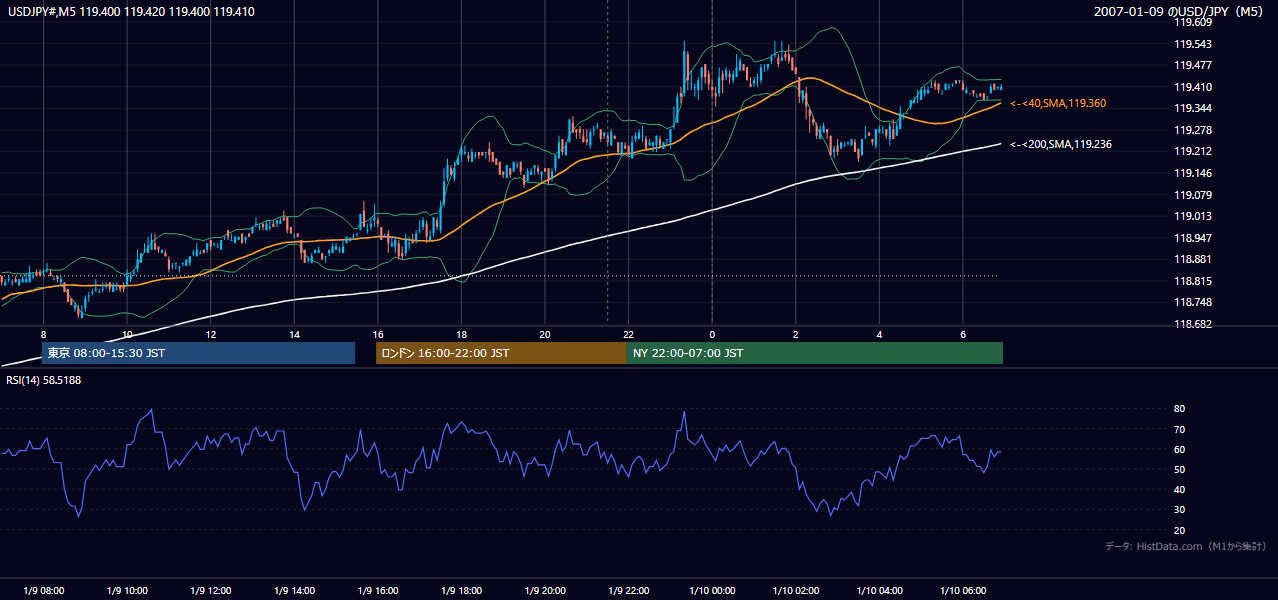This screenshot has height=600, width=1278.
Task: Select the NY 22:00-07:00 JST session bar
Action: [815, 353]
